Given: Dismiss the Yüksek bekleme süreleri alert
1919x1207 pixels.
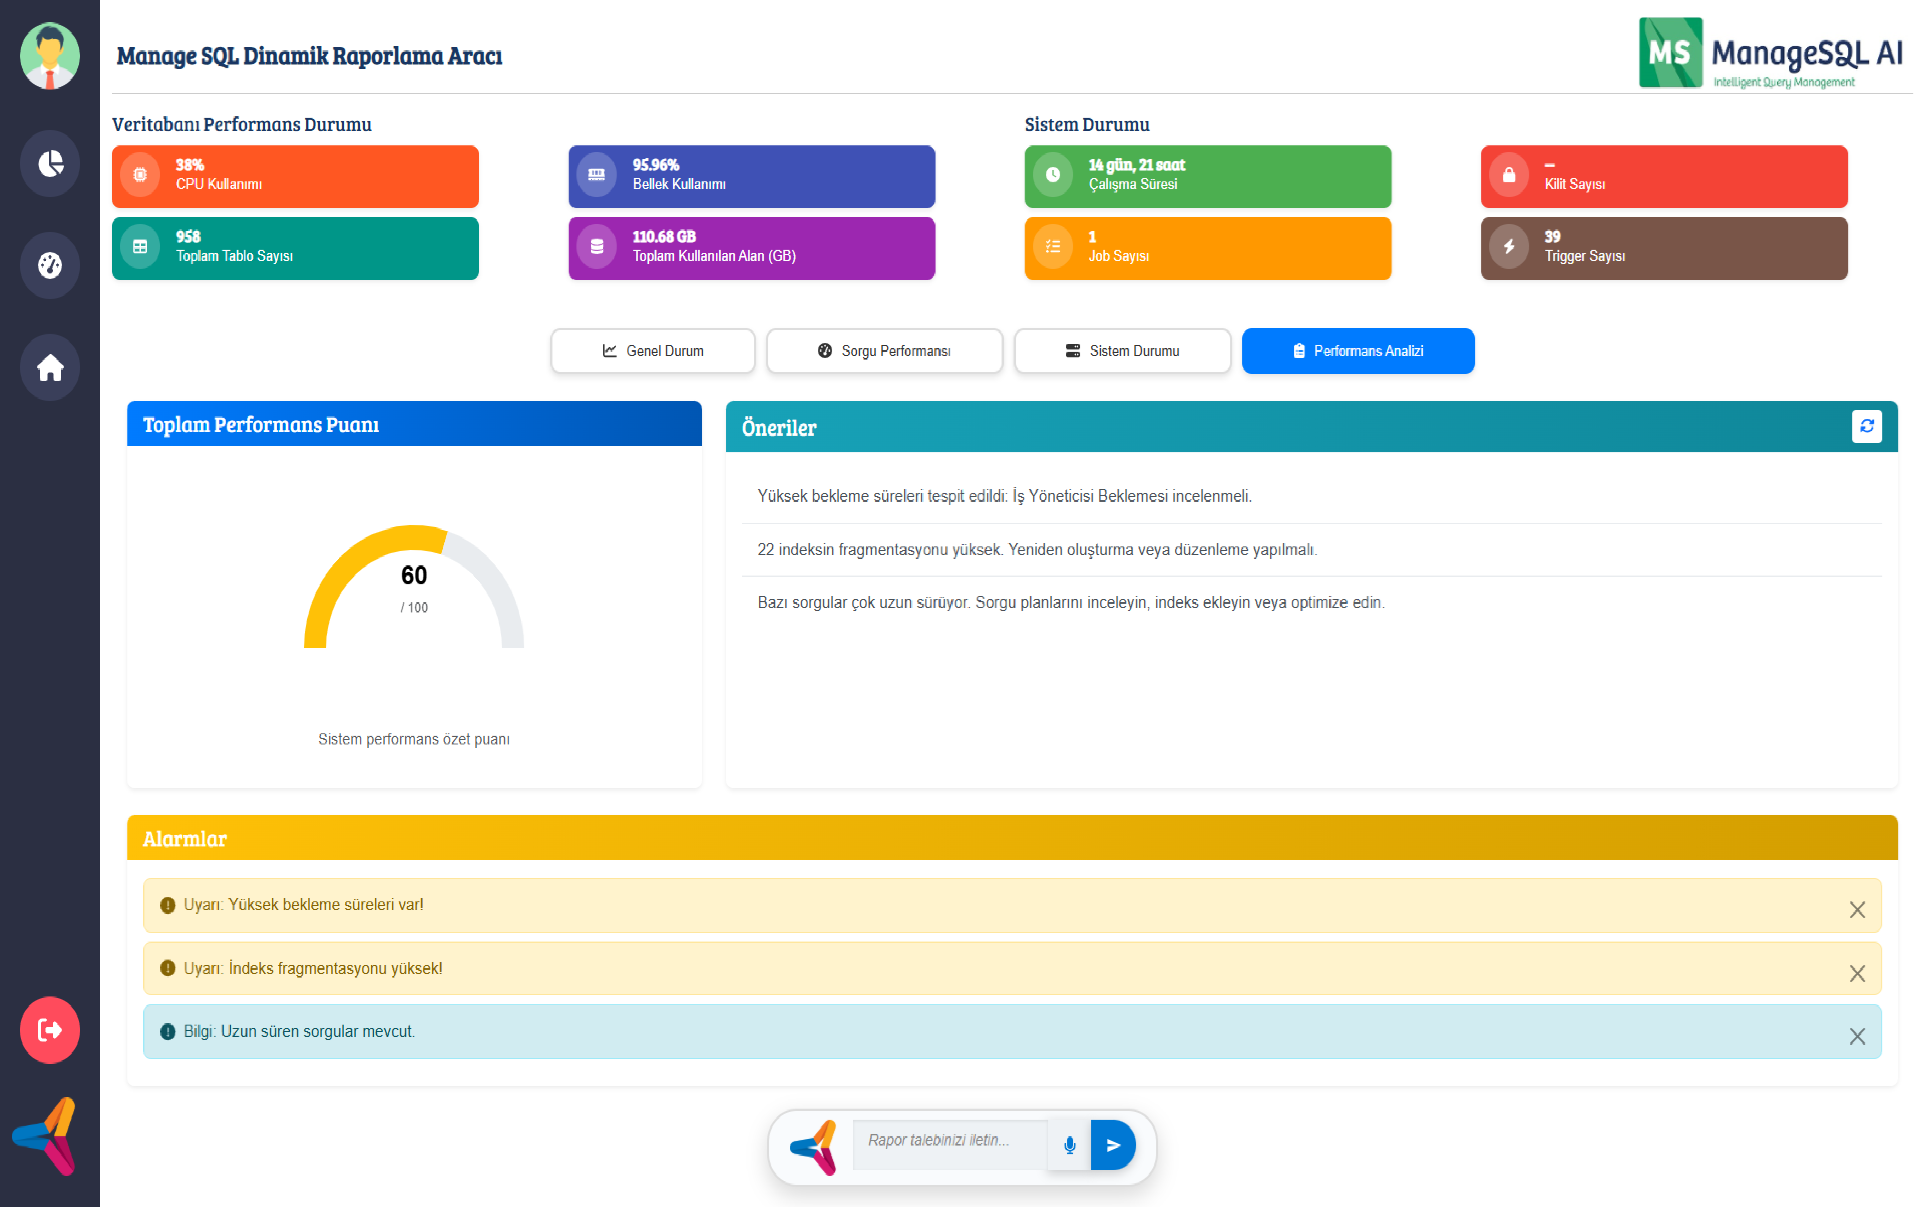Looking at the screenshot, I should tap(1857, 909).
